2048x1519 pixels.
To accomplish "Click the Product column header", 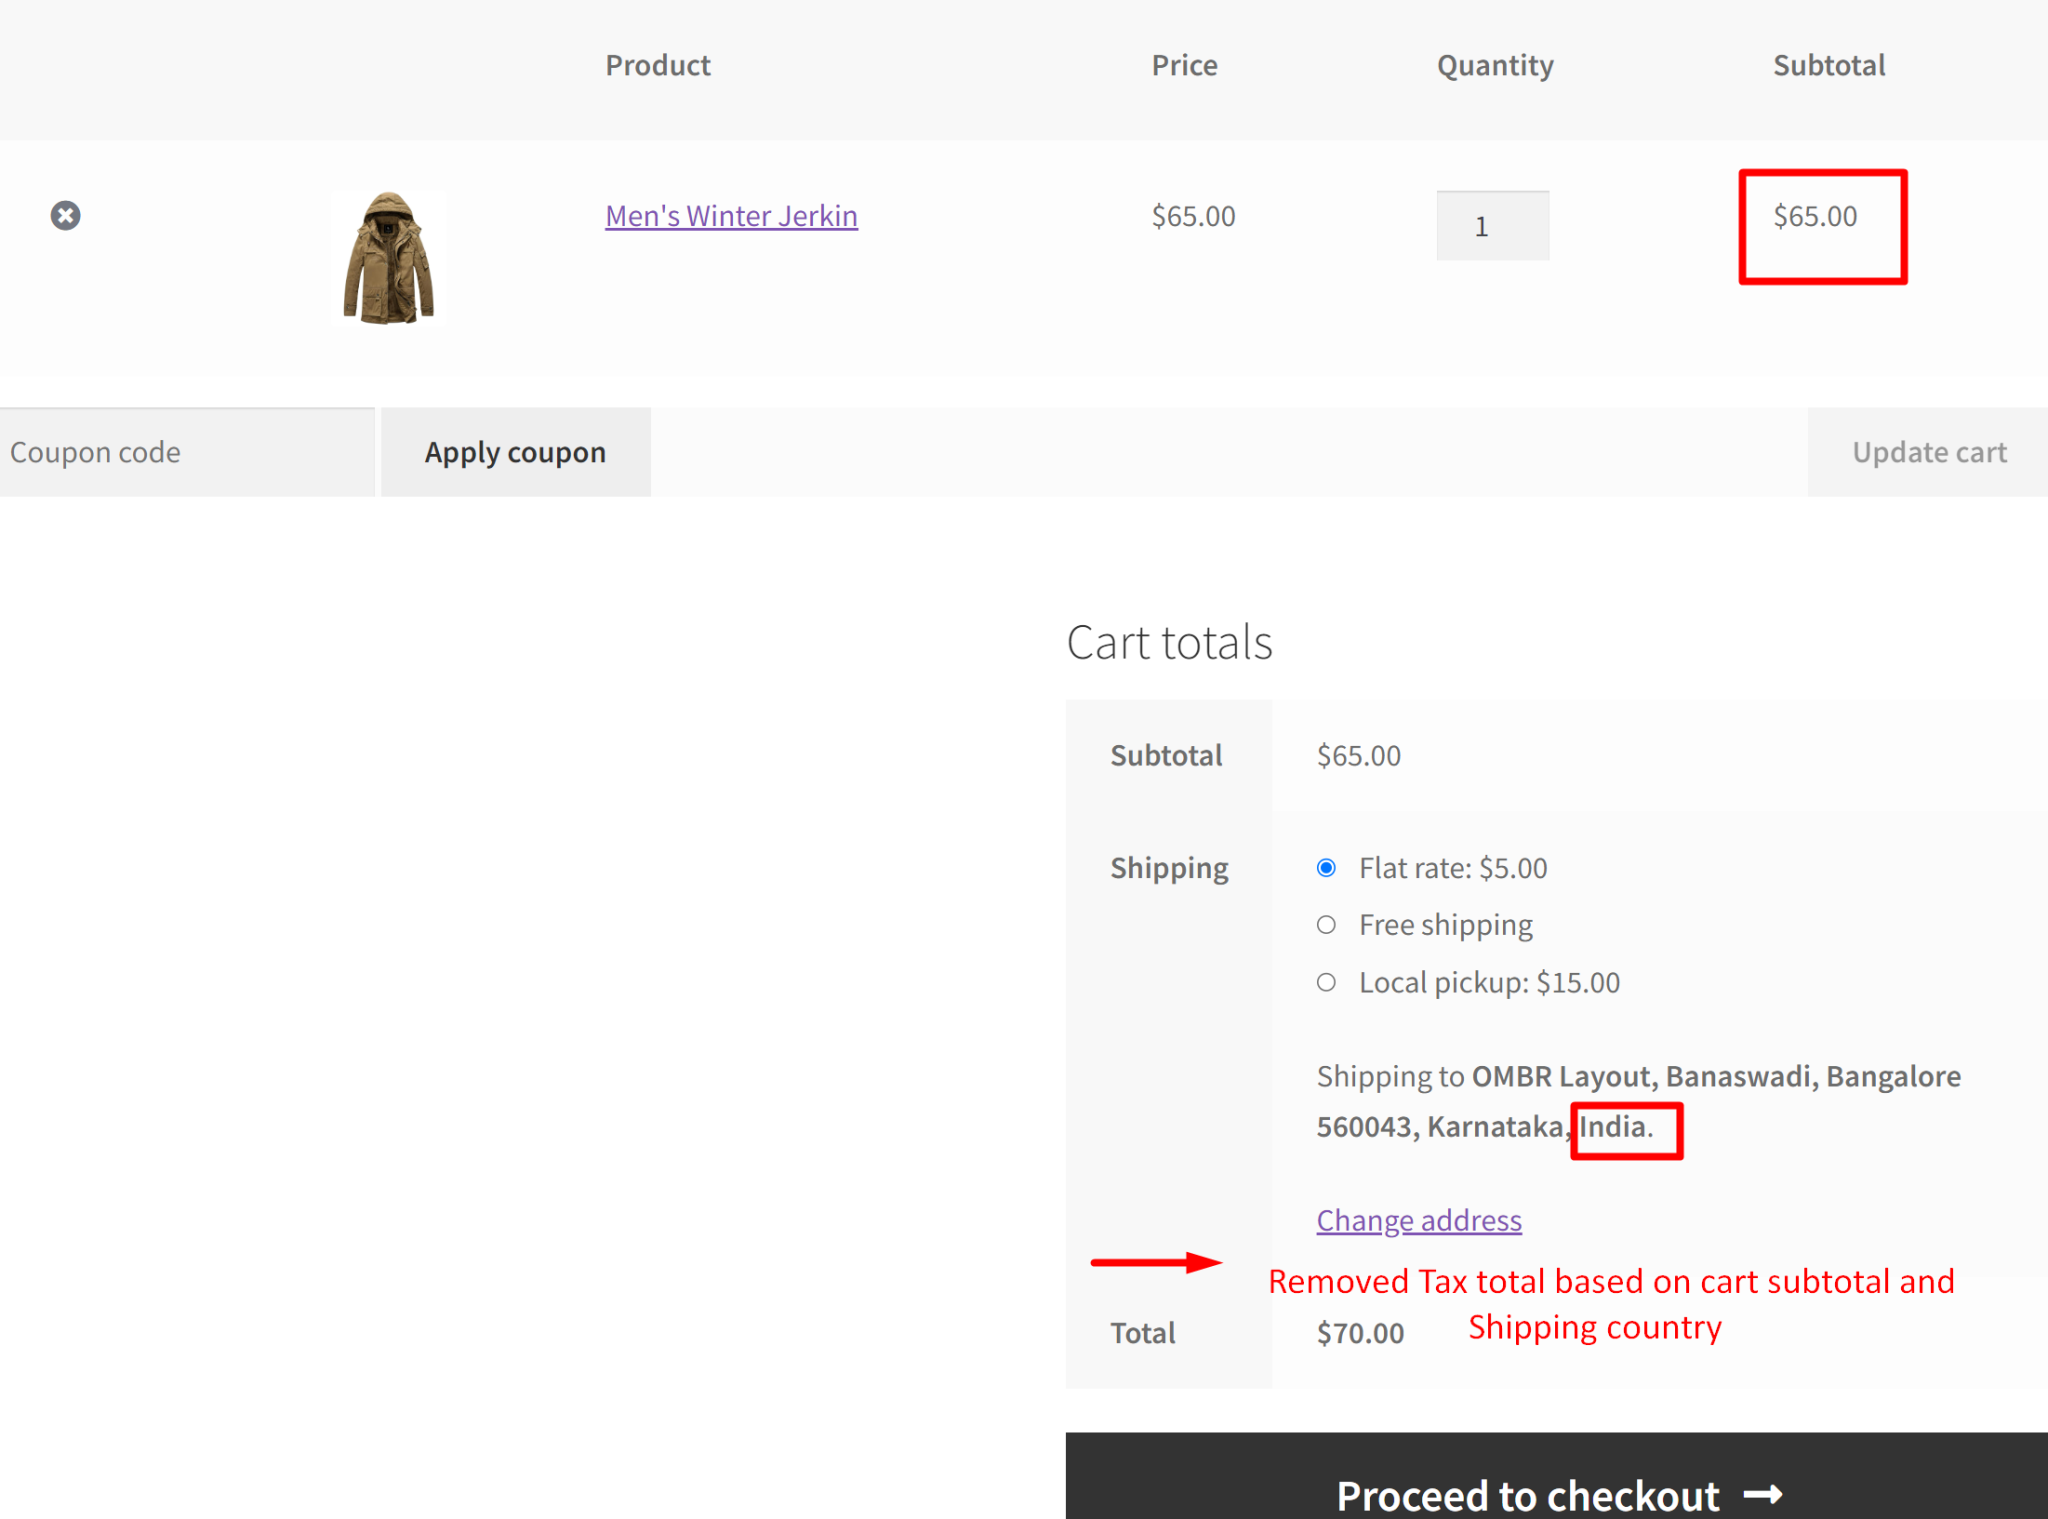I will tap(658, 64).
